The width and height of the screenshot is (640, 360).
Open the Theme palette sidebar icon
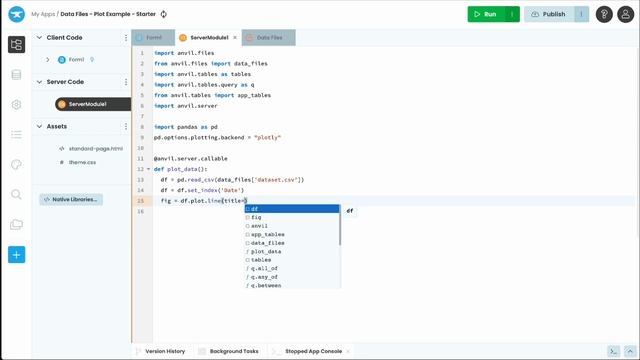[x=16, y=164]
